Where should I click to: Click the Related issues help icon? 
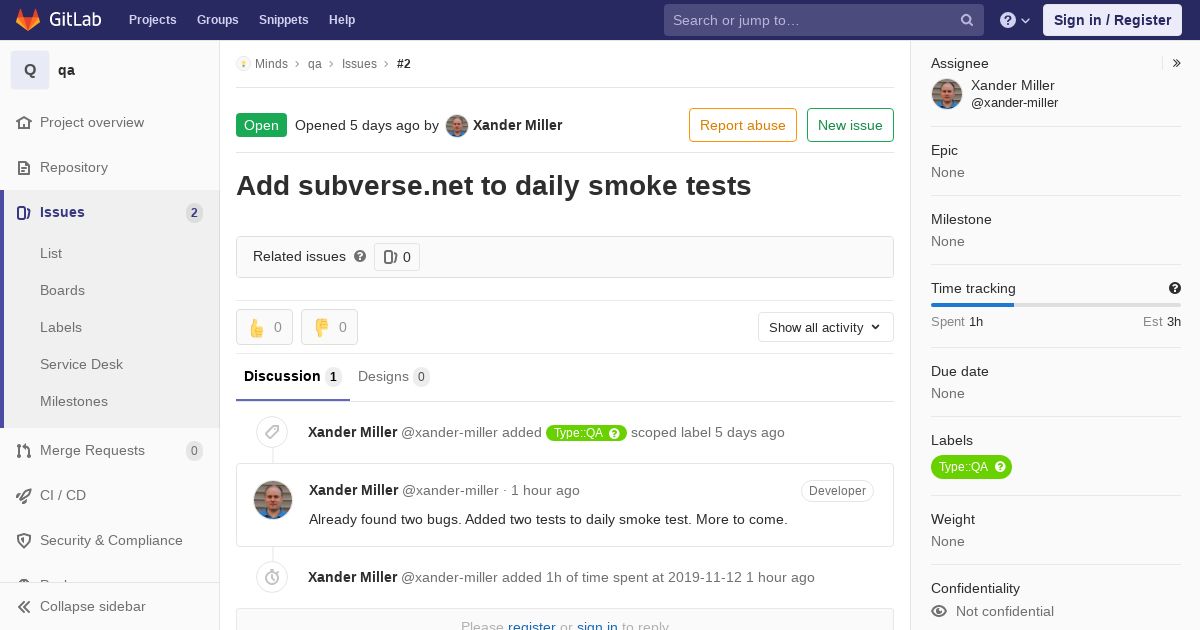360,256
